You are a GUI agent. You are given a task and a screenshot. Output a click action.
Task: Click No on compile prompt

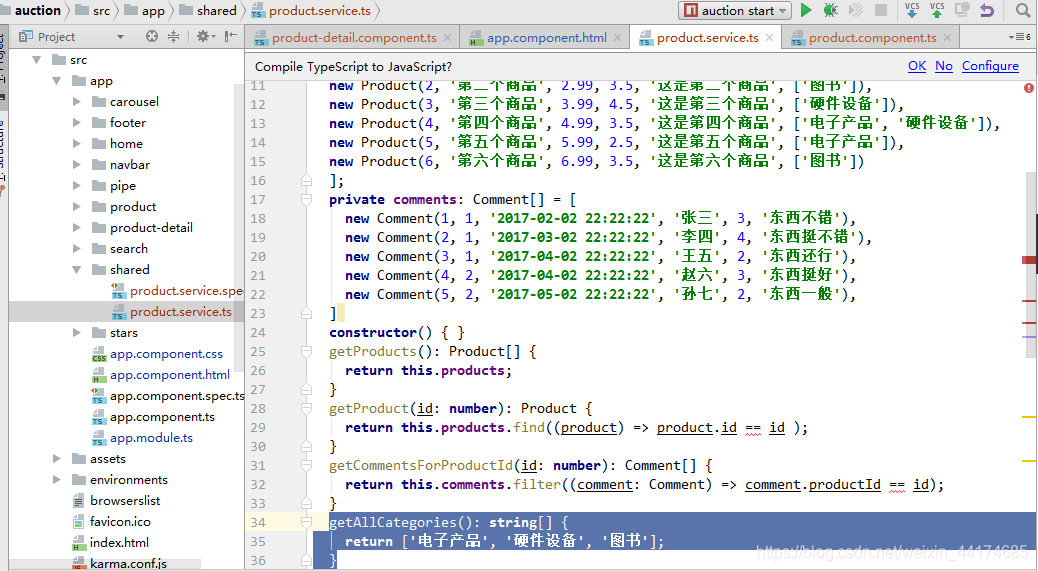click(944, 66)
